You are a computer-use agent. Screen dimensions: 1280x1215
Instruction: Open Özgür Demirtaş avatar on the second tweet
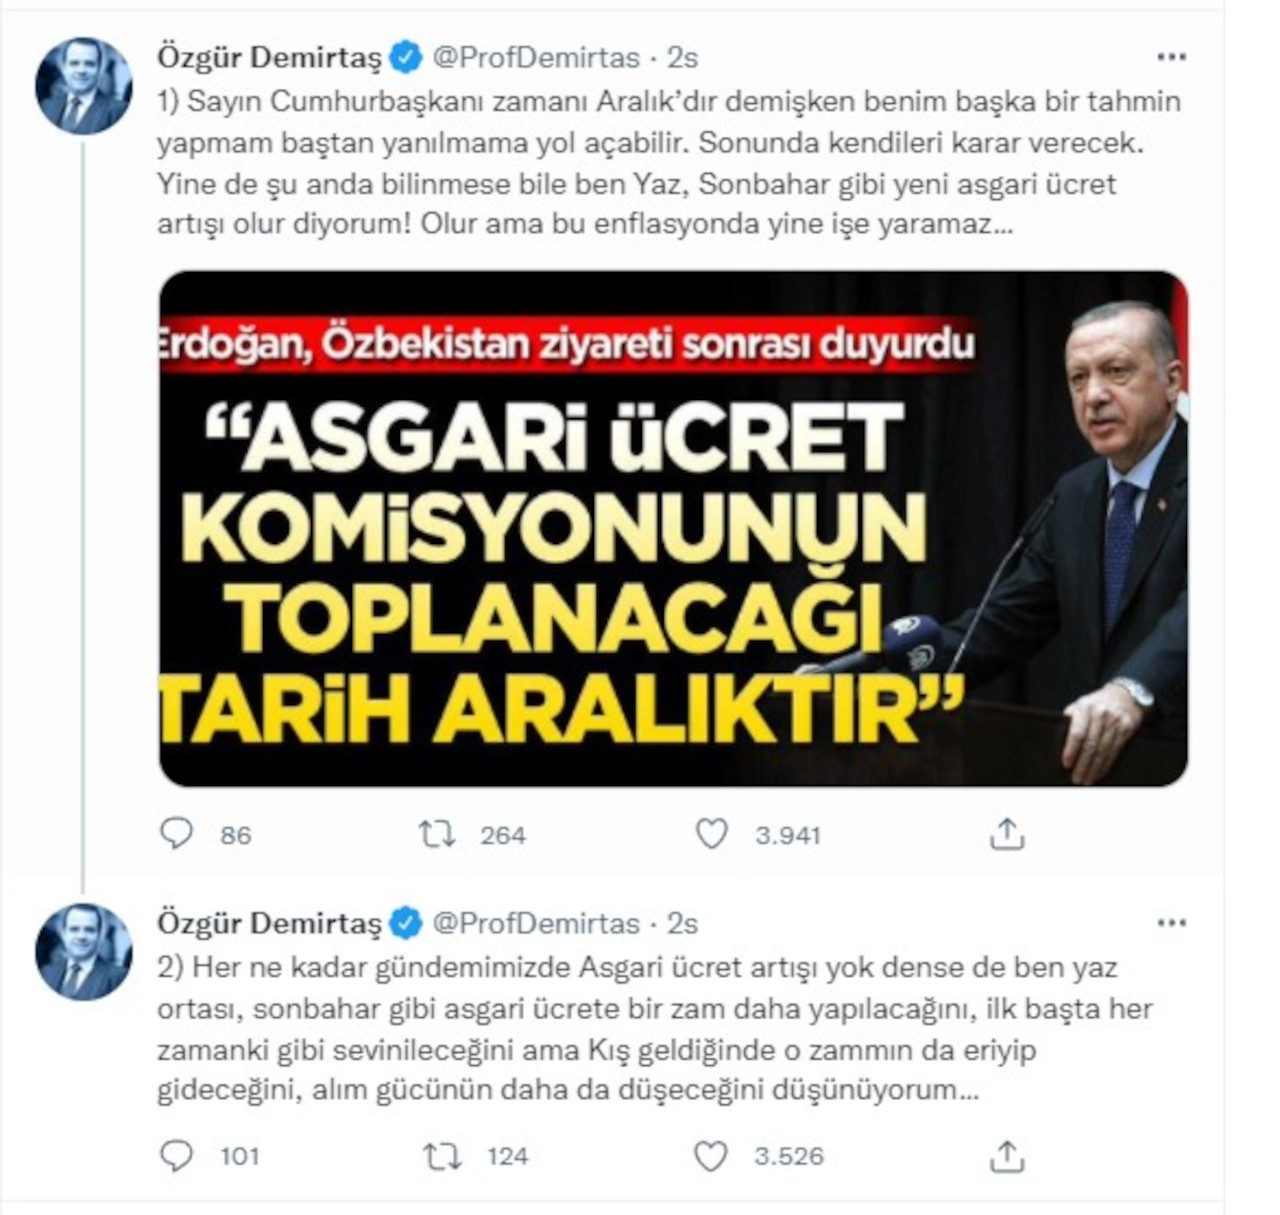pyautogui.click(x=84, y=952)
